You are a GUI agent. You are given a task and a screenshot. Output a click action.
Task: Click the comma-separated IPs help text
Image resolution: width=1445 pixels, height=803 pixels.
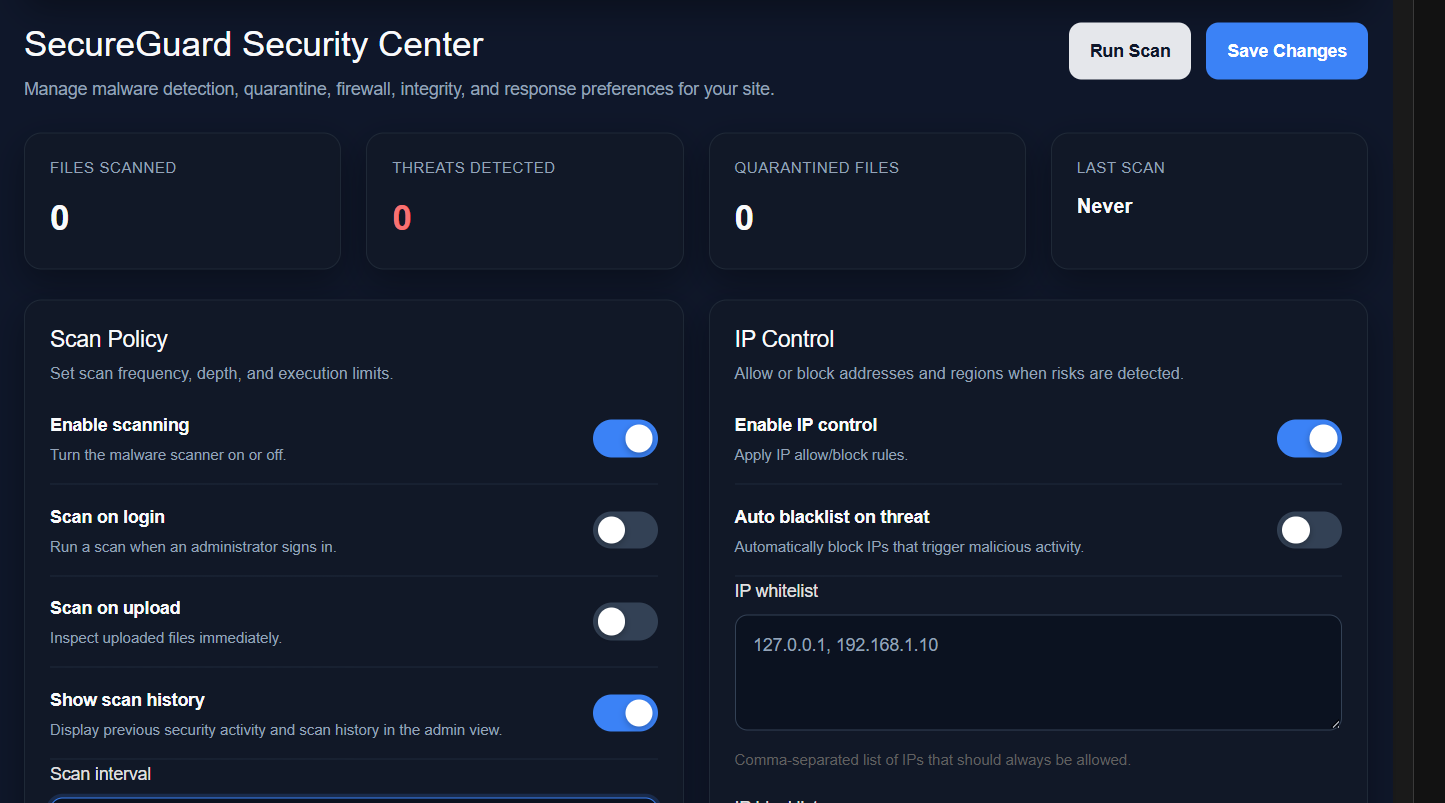coord(932,760)
